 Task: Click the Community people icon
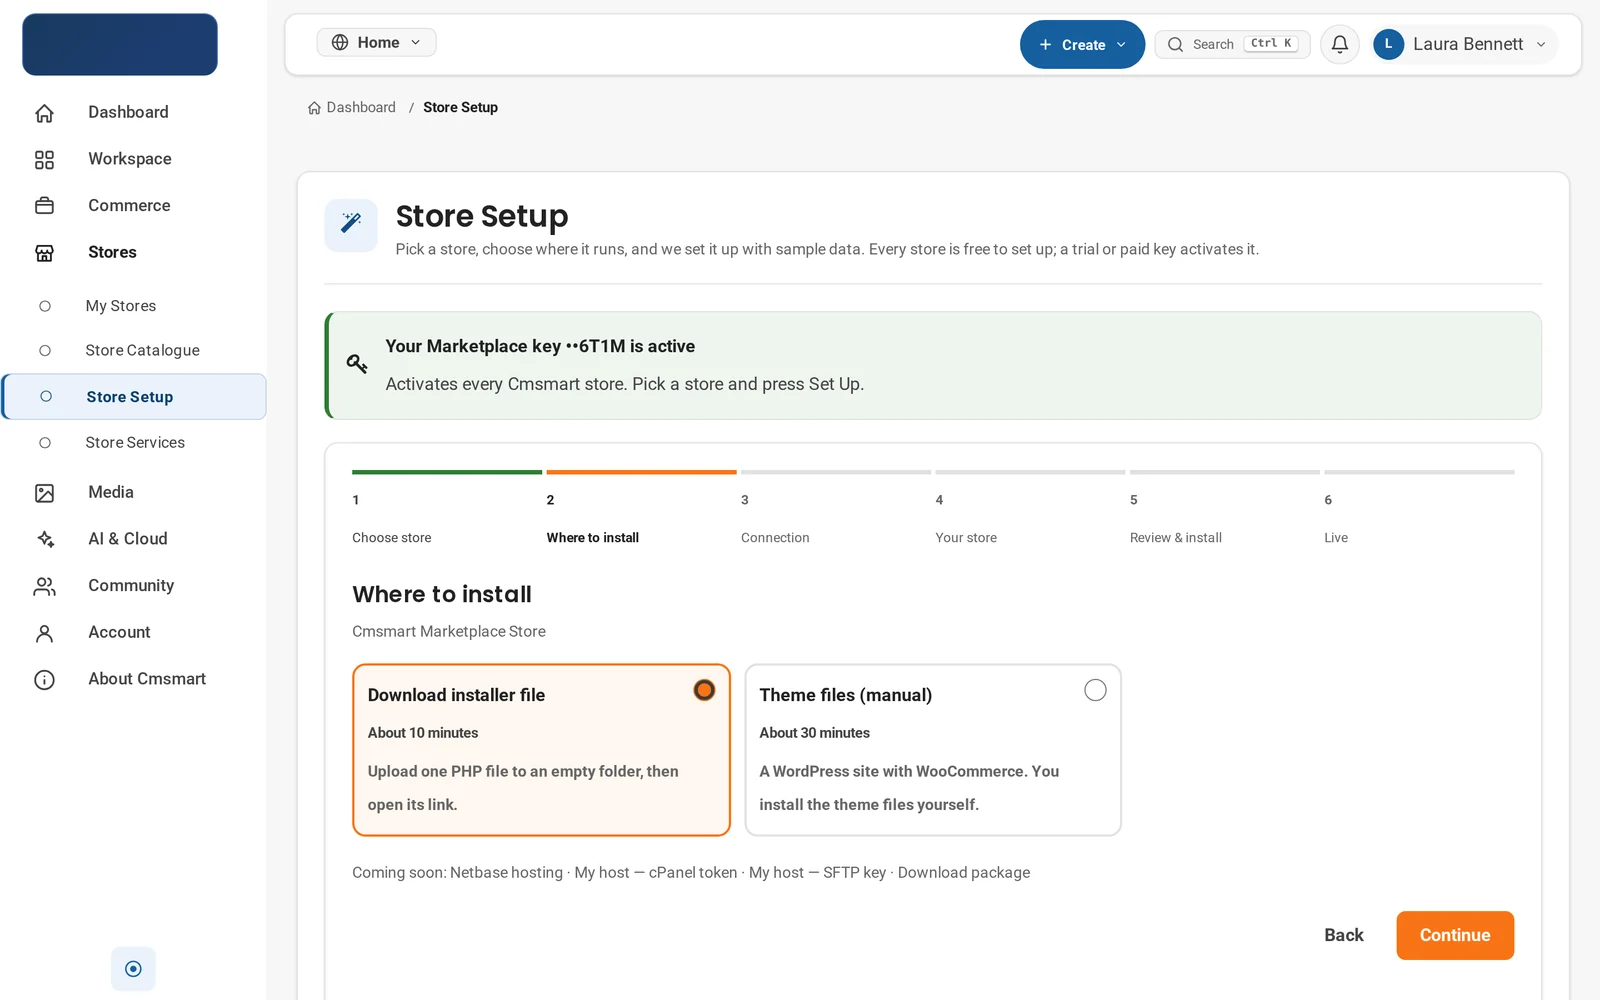(x=44, y=586)
